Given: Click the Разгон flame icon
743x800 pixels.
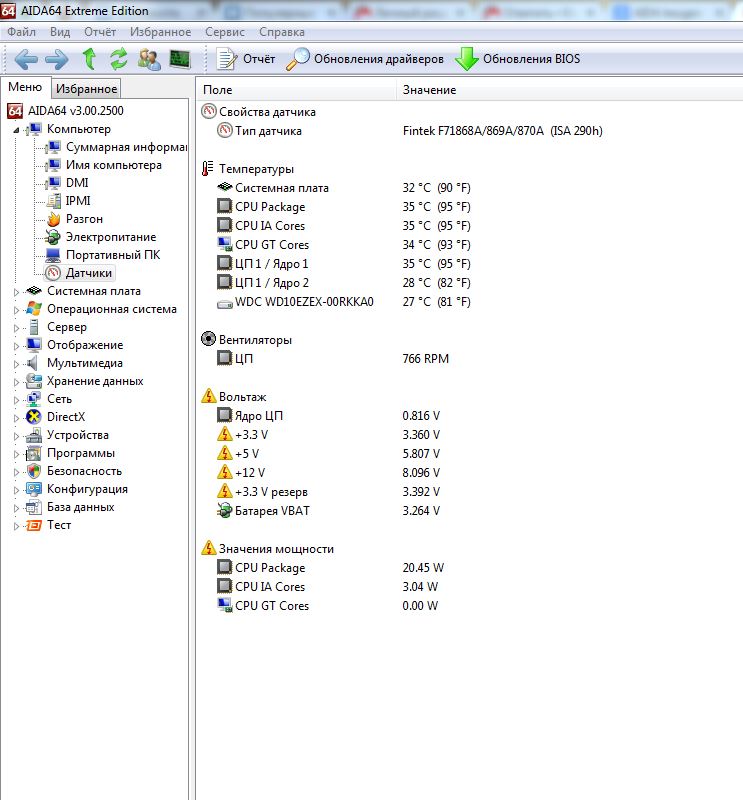Looking at the screenshot, I should click(x=53, y=219).
